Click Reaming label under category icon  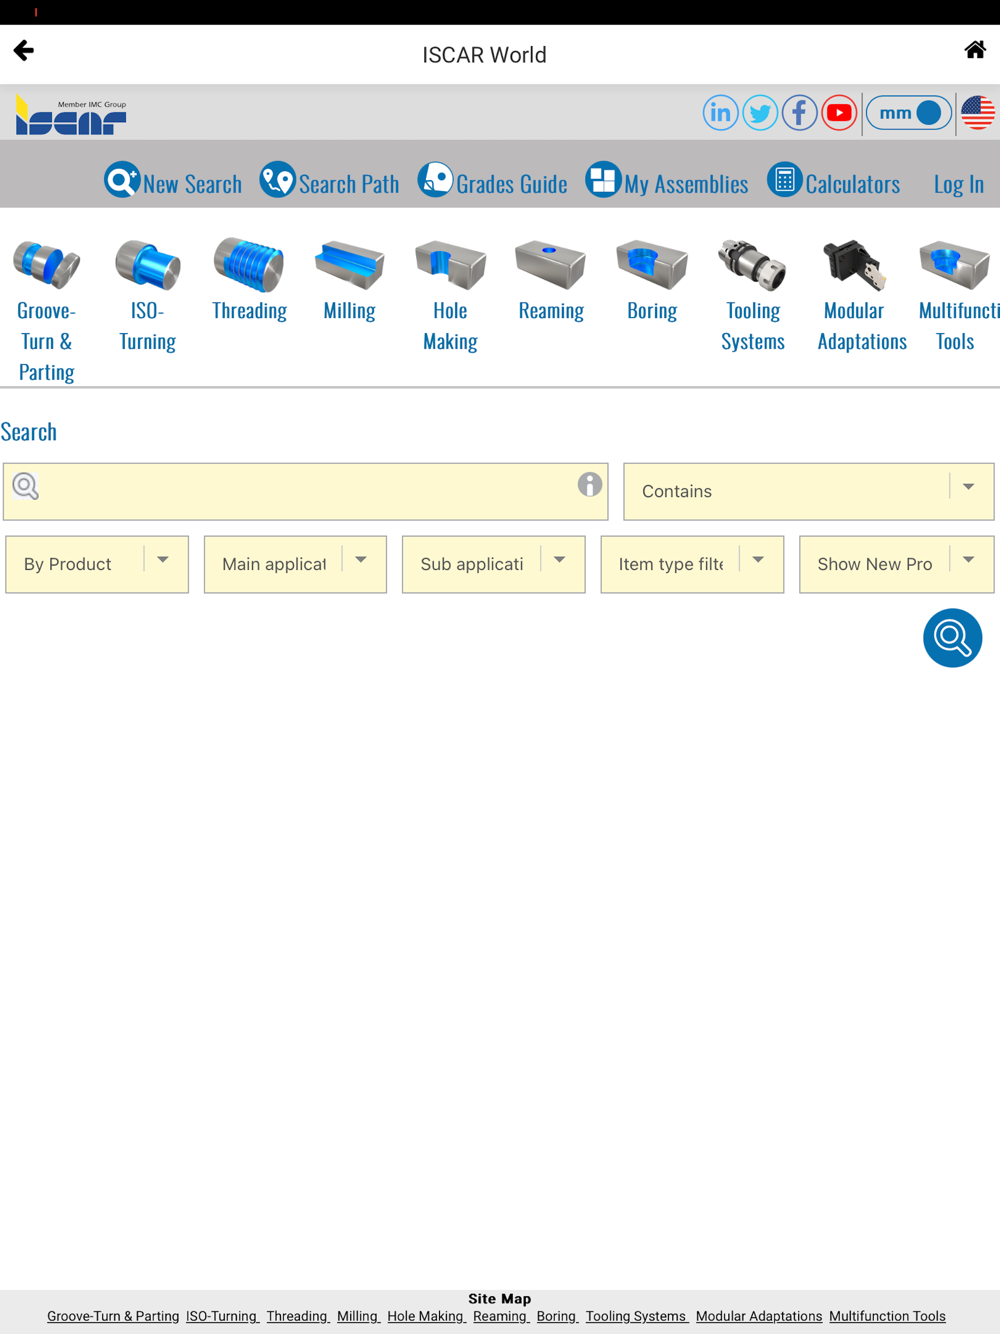(551, 310)
